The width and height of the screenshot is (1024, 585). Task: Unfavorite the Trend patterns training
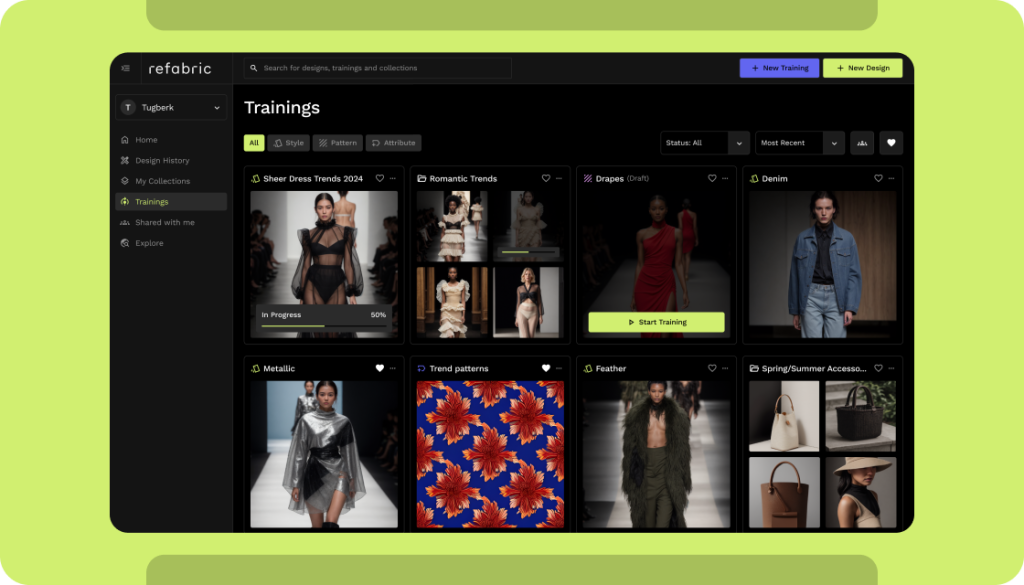click(546, 368)
